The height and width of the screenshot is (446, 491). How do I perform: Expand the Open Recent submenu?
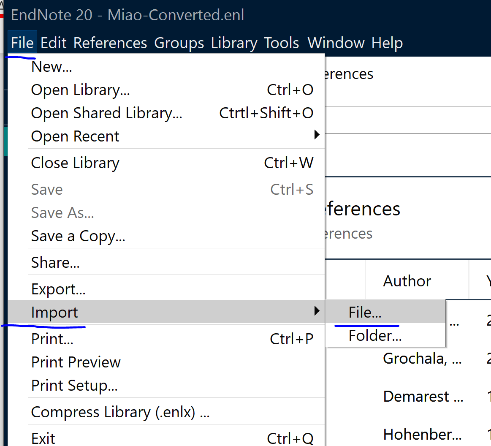tap(167, 136)
